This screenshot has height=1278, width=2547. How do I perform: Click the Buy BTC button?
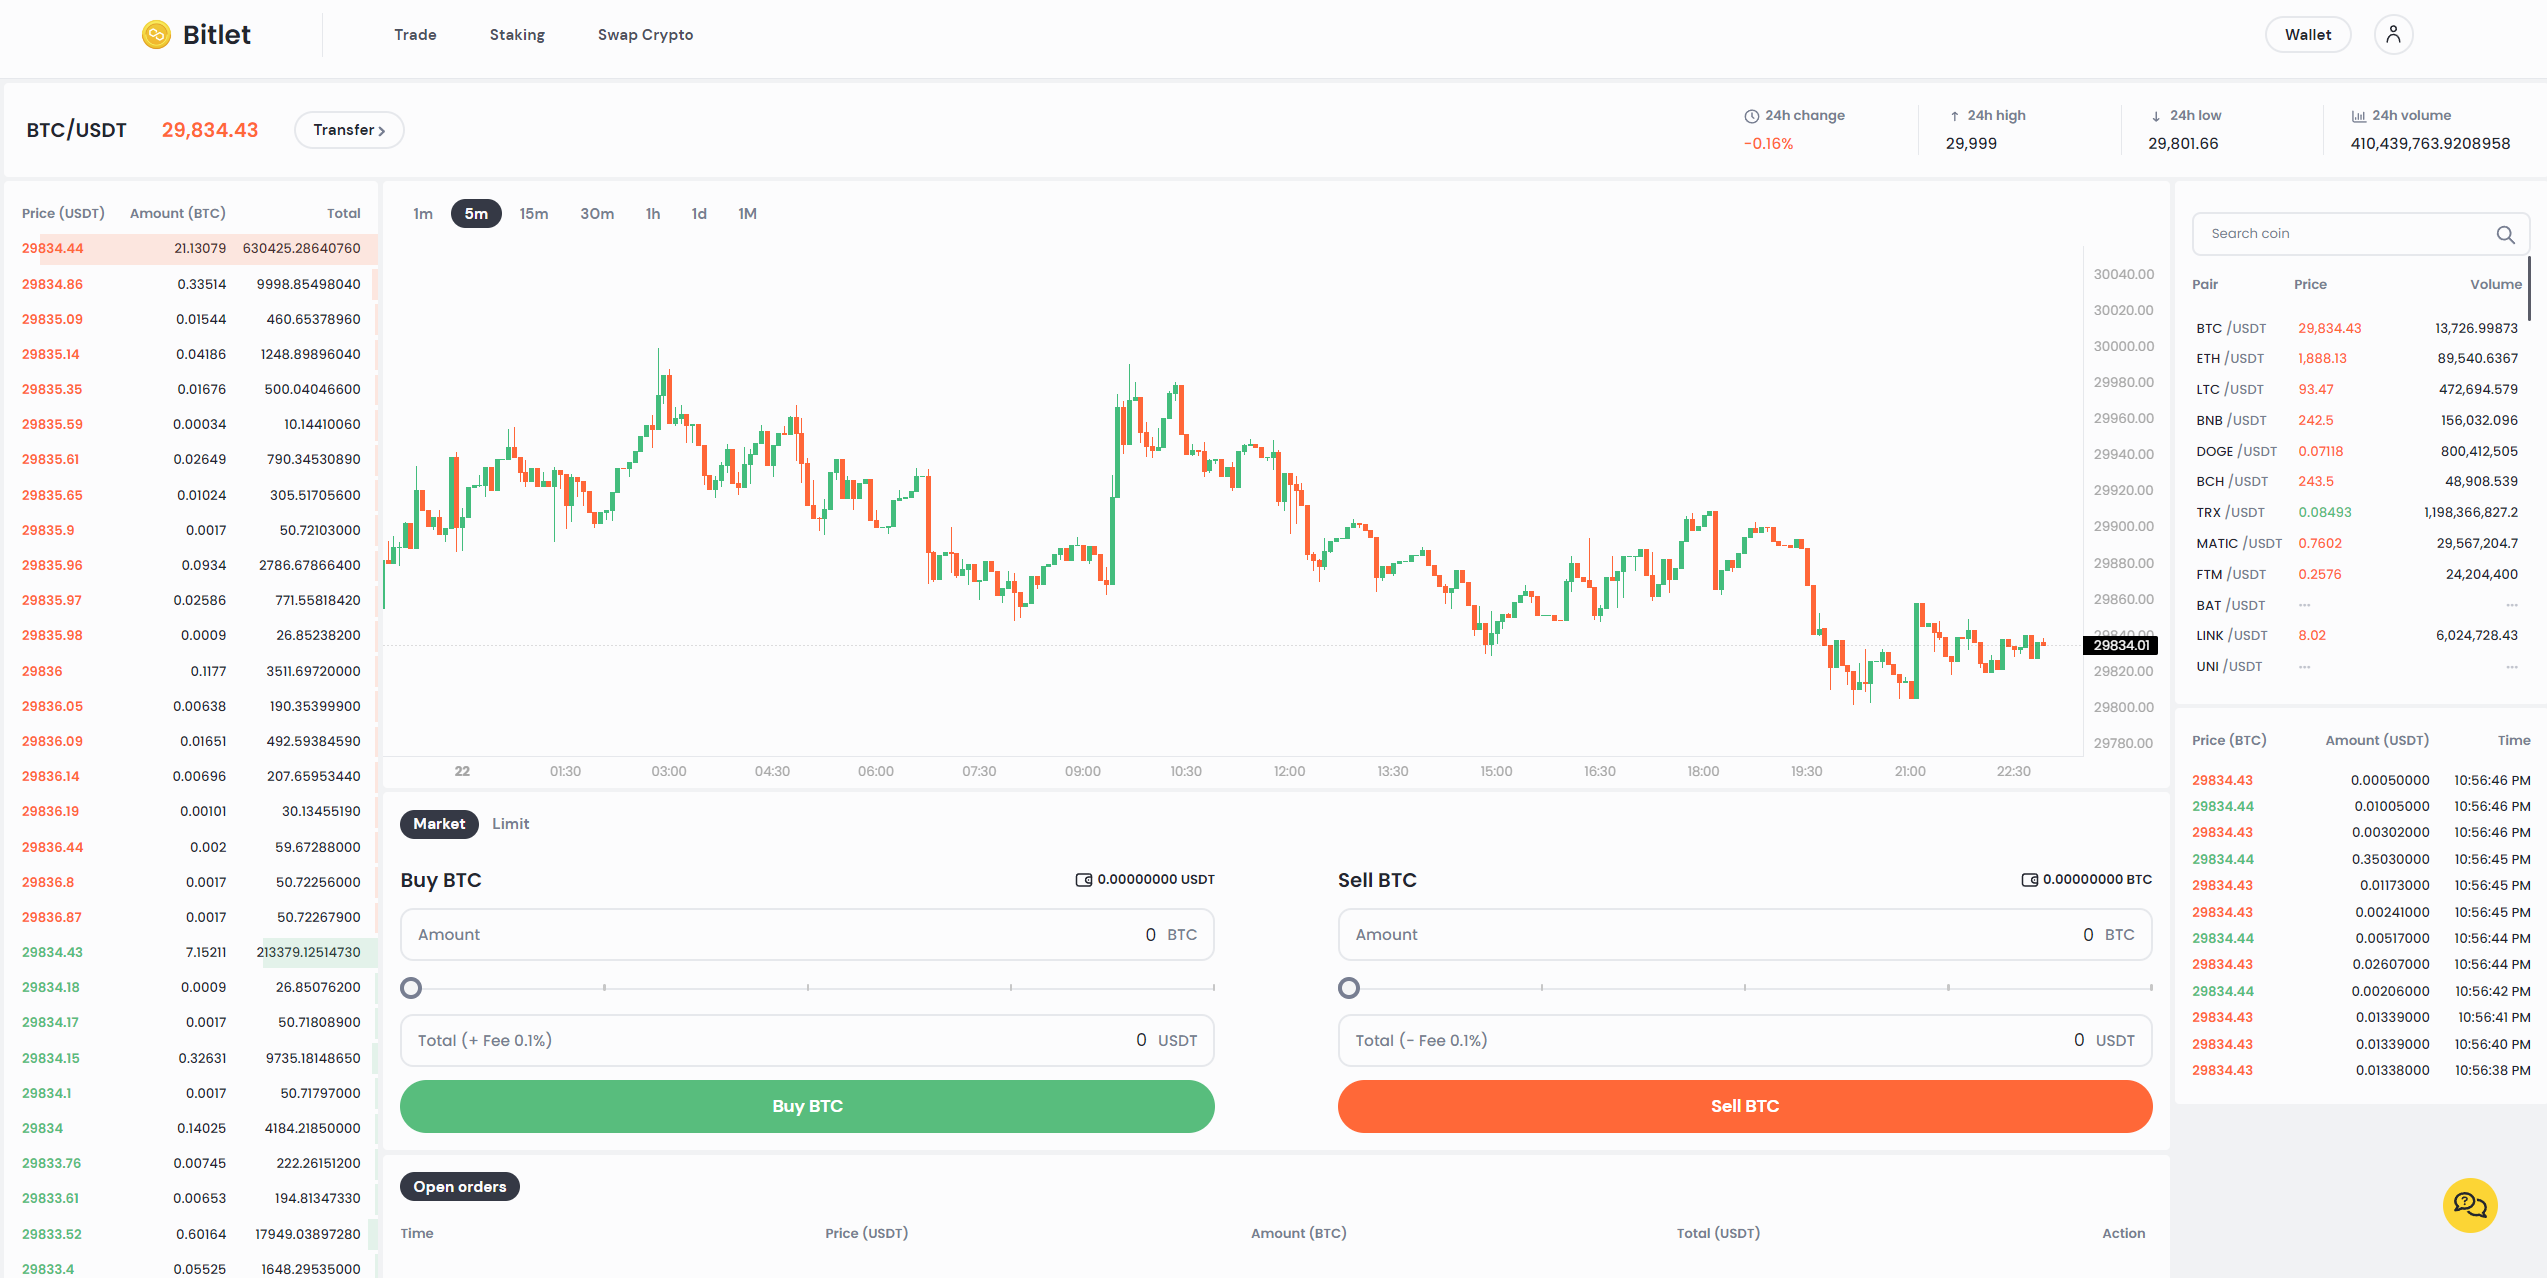tap(806, 1106)
